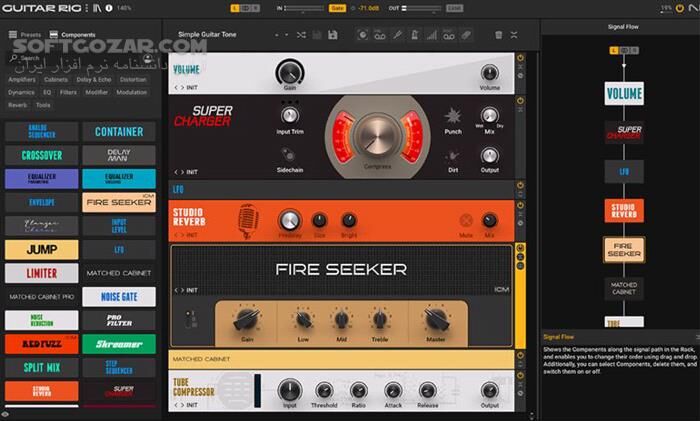This screenshot has height=421, width=700.
Task: Filter by Delay & Echo category
Action: [94, 79]
